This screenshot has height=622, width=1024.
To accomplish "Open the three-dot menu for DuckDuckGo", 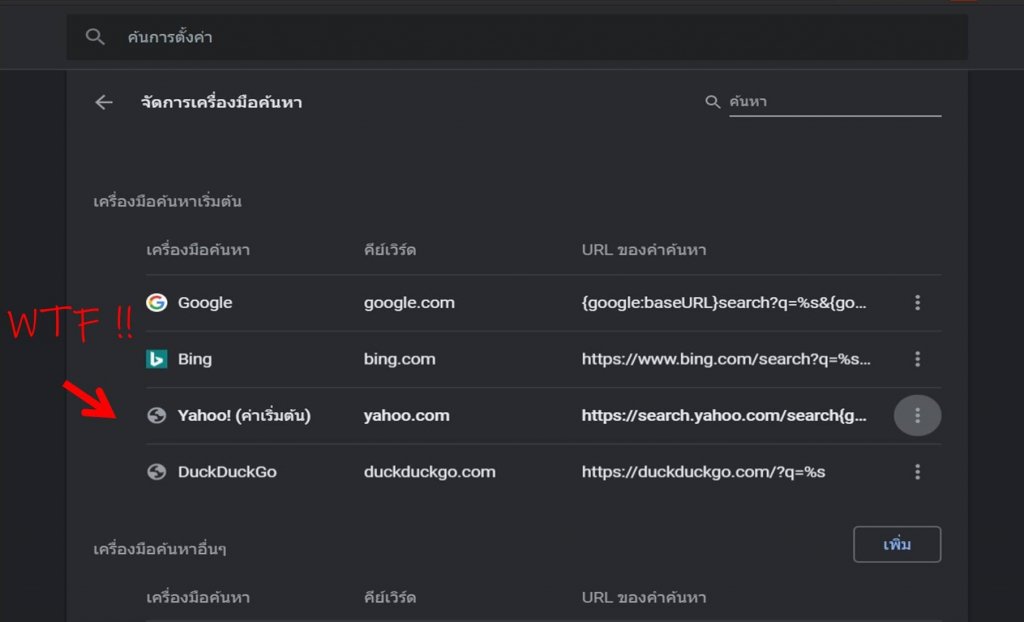I will tap(918, 472).
